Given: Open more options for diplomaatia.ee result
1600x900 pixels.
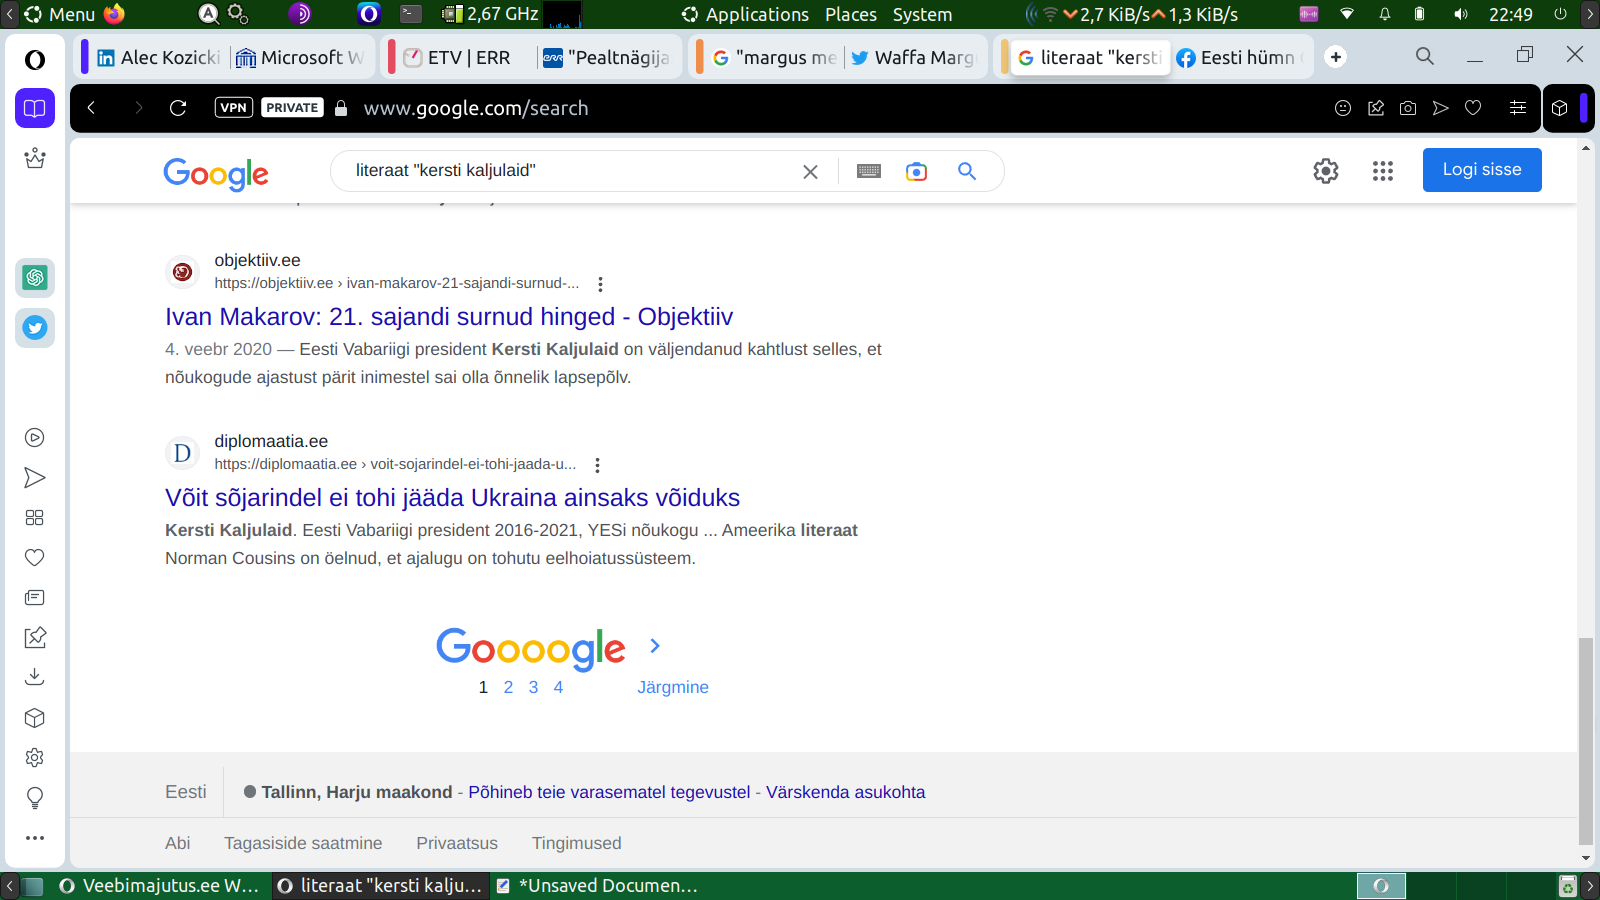Looking at the screenshot, I should (x=597, y=465).
